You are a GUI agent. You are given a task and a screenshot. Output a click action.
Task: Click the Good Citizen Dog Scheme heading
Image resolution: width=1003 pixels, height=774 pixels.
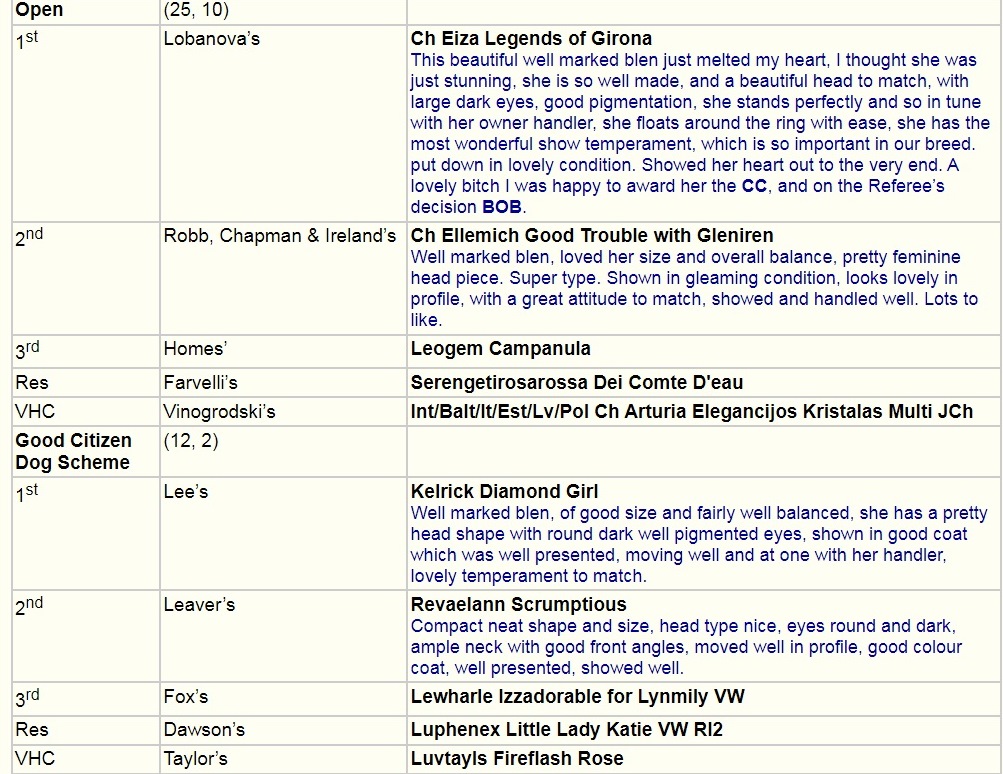pyautogui.click(x=73, y=452)
